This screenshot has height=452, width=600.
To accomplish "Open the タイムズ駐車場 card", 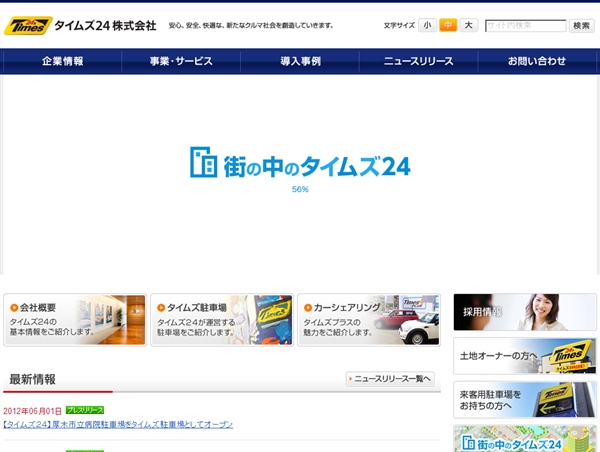I will pyautogui.click(x=222, y=320).
